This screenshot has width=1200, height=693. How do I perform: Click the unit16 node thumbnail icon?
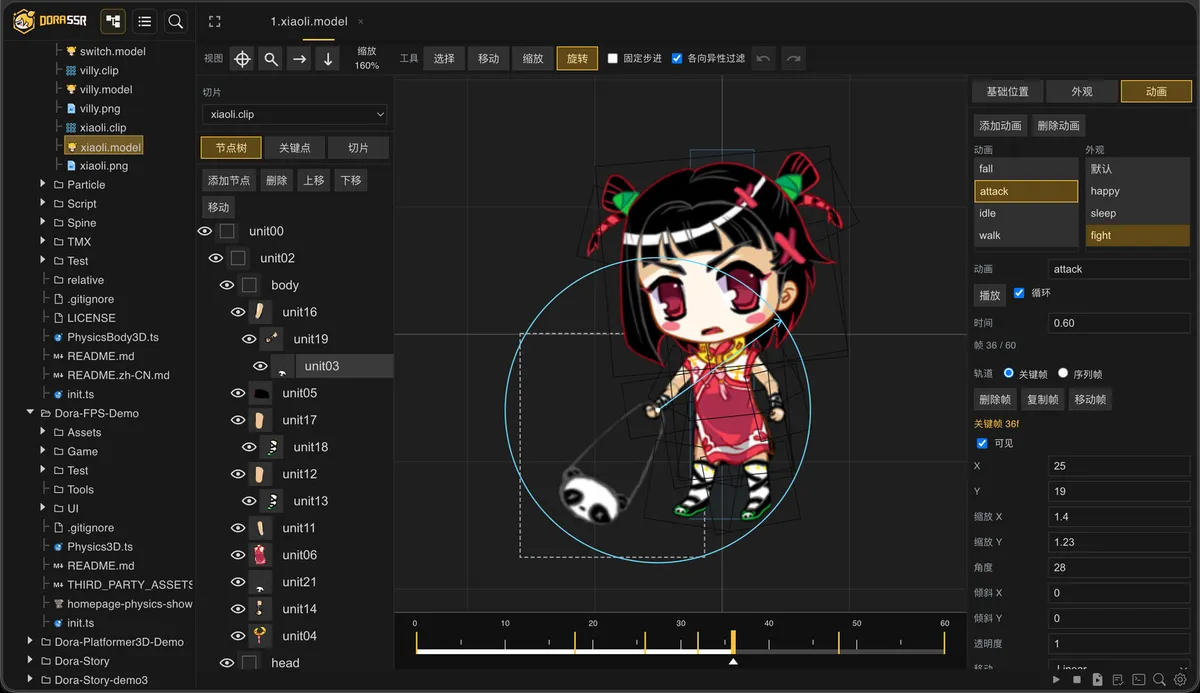tap(259, 312)
